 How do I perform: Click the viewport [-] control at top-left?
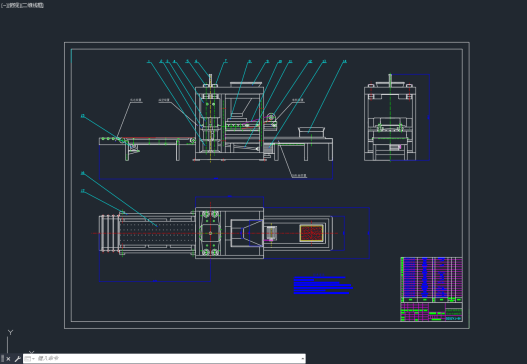3,5
